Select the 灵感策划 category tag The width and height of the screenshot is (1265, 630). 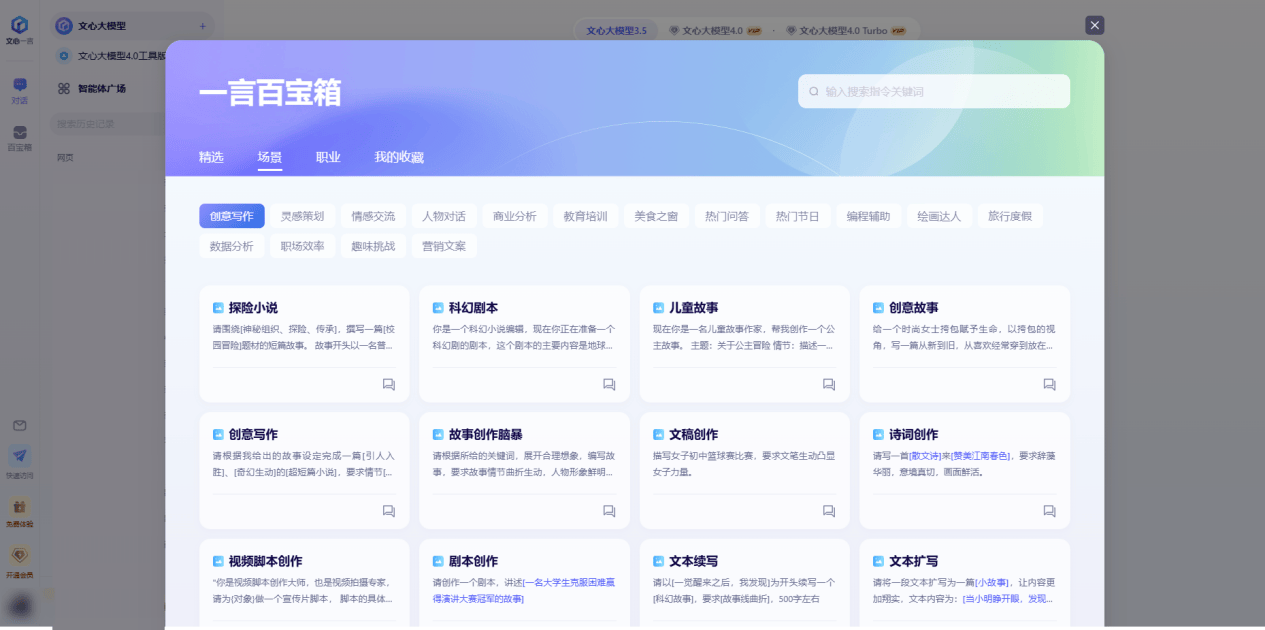302,216
